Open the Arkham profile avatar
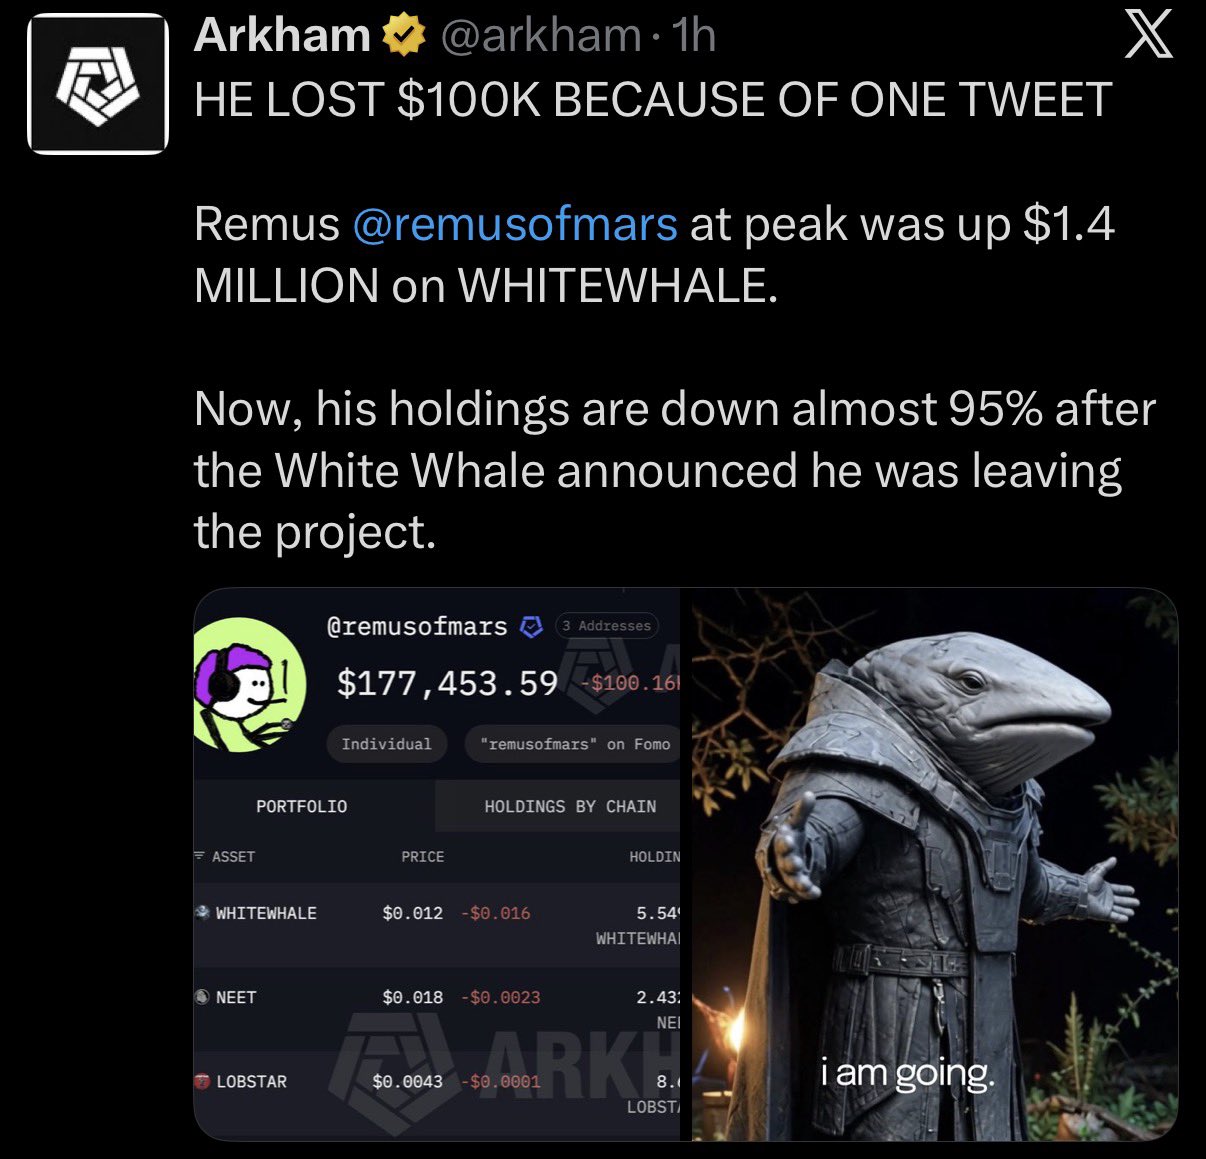Screen dimensions: 1206x1159 point(97,84)
